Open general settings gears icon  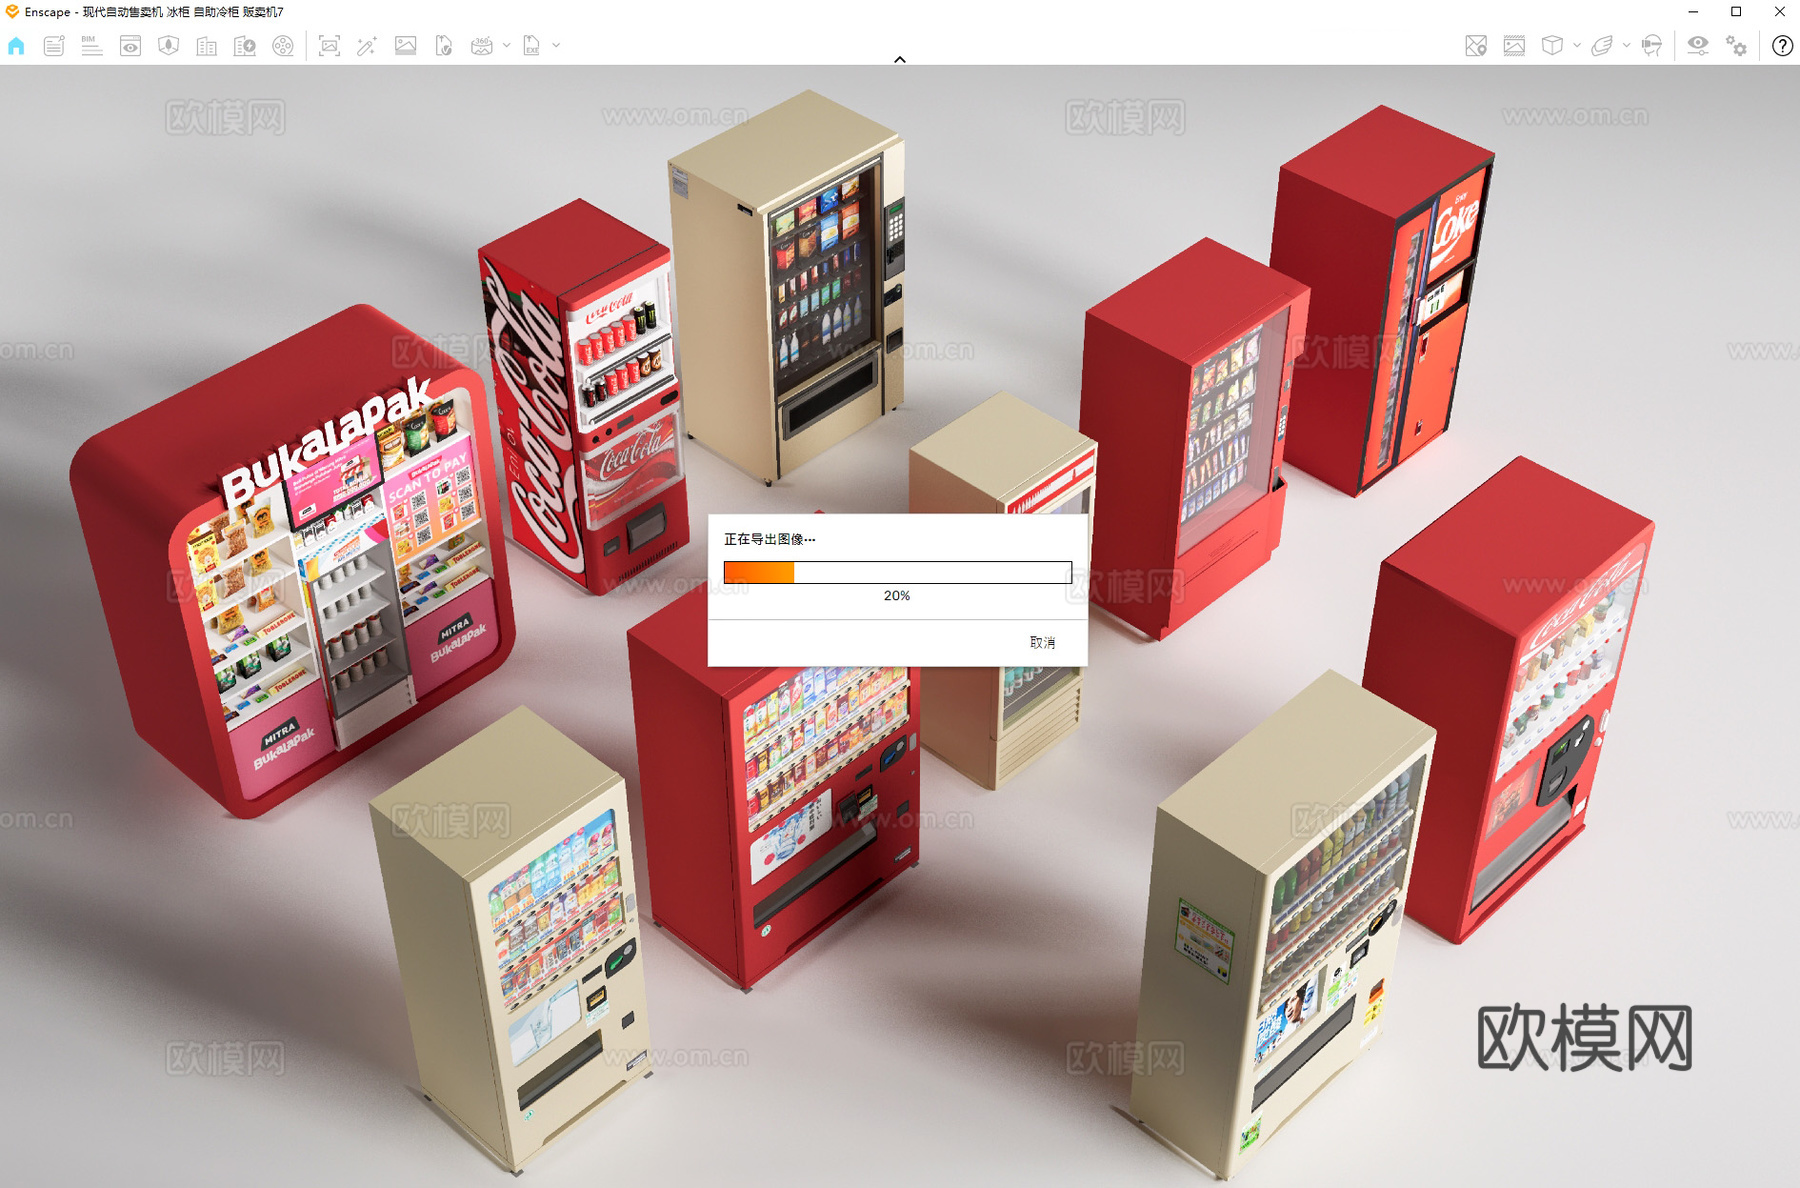click(1737, 46)
